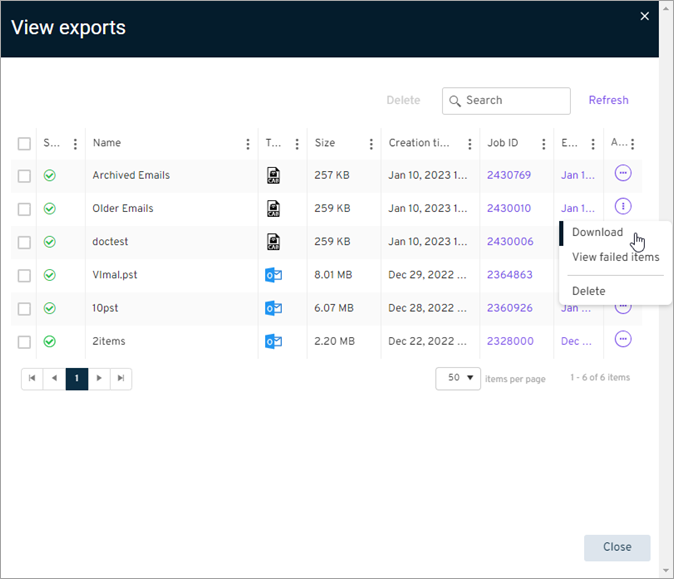The height and width of the screenshot is (579, 674).
Task: Click scrollbar up arrow at top right
Action: [666, 8]
